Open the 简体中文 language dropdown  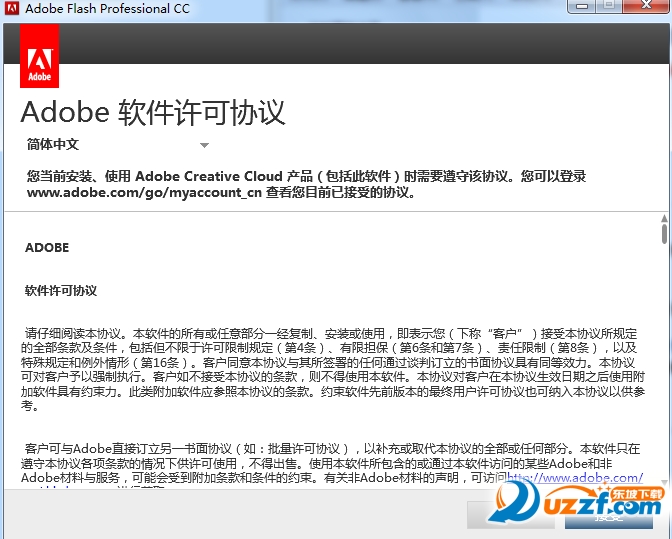(x=117, y=144)
